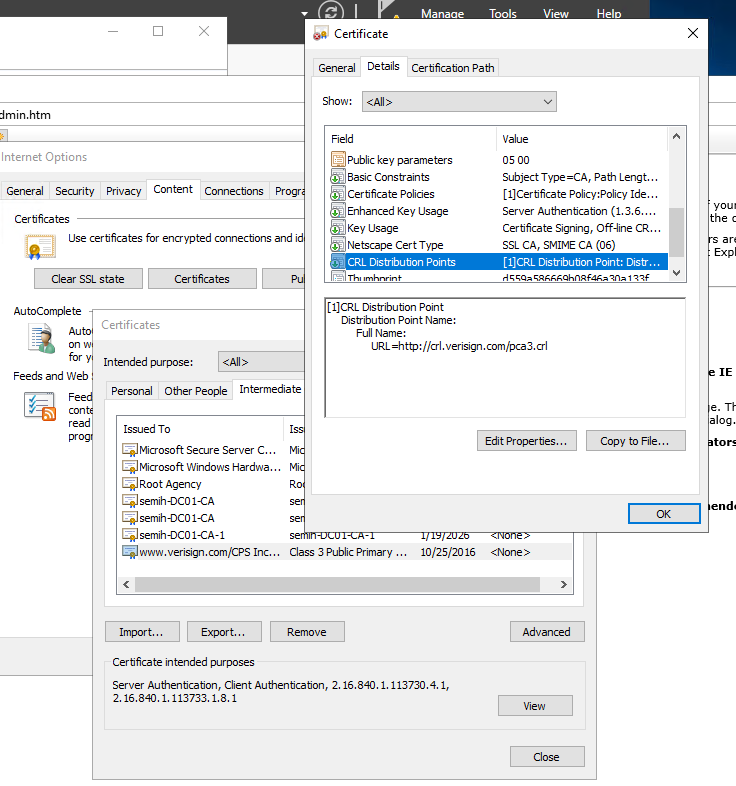Switch to the General certificate tab
Screen dimensions: 736x786
(336, 68)
